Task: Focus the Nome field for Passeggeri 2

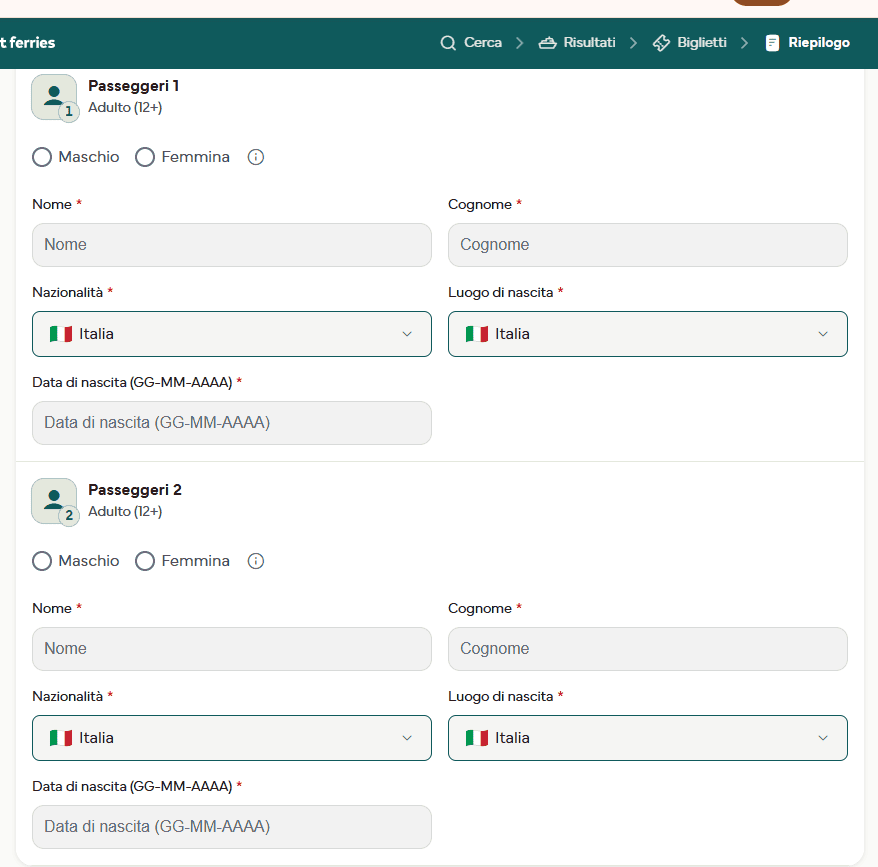Action: point(232,649)
